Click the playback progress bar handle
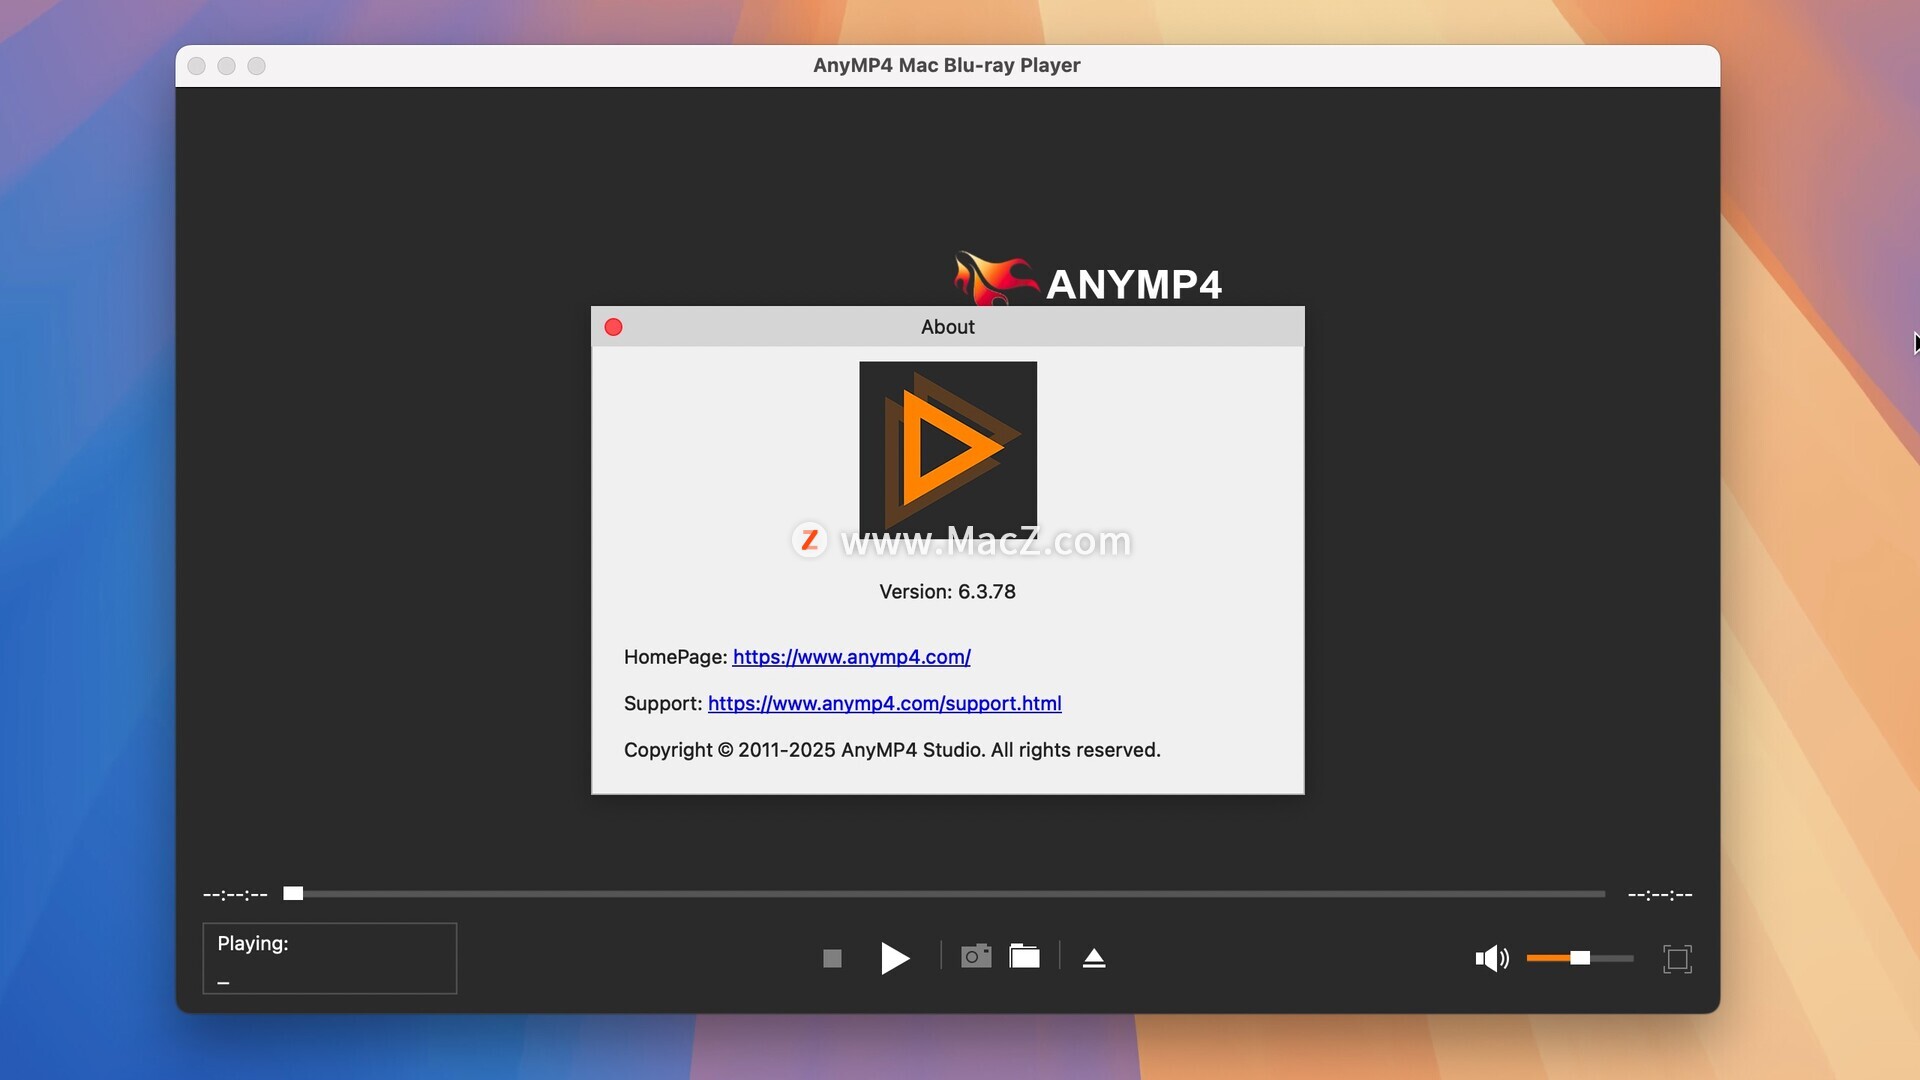The height and width of the screenshot is (1080, 1920). pos(293,893)
